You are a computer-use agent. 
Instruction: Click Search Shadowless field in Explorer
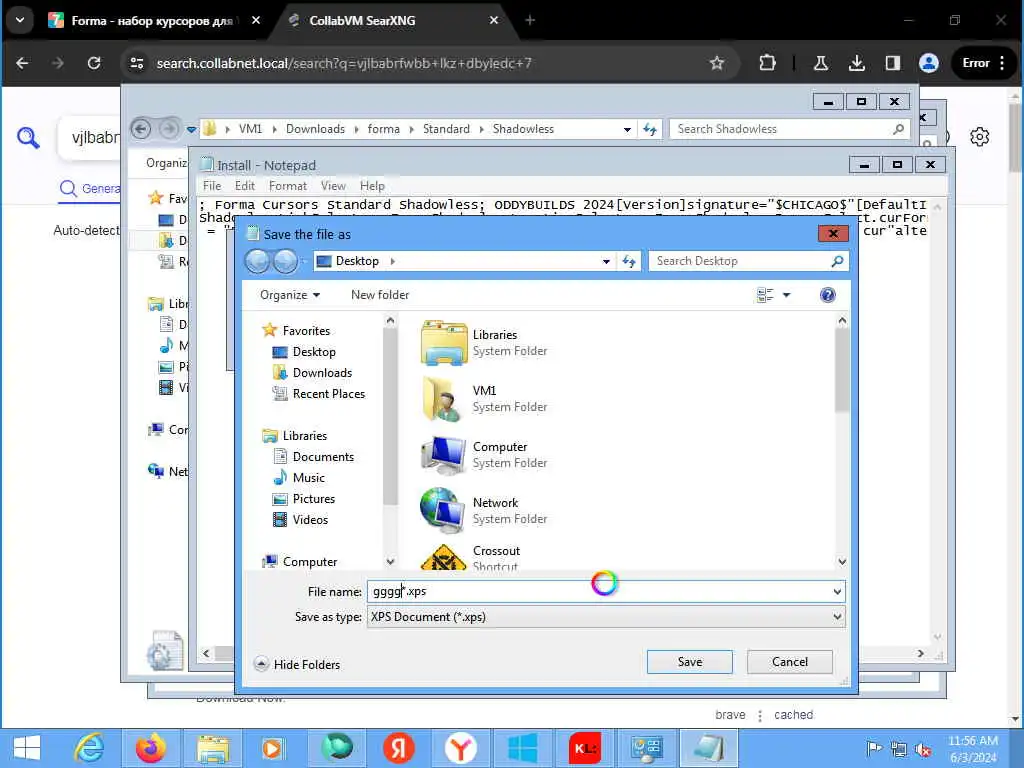(x=790, y=129)
